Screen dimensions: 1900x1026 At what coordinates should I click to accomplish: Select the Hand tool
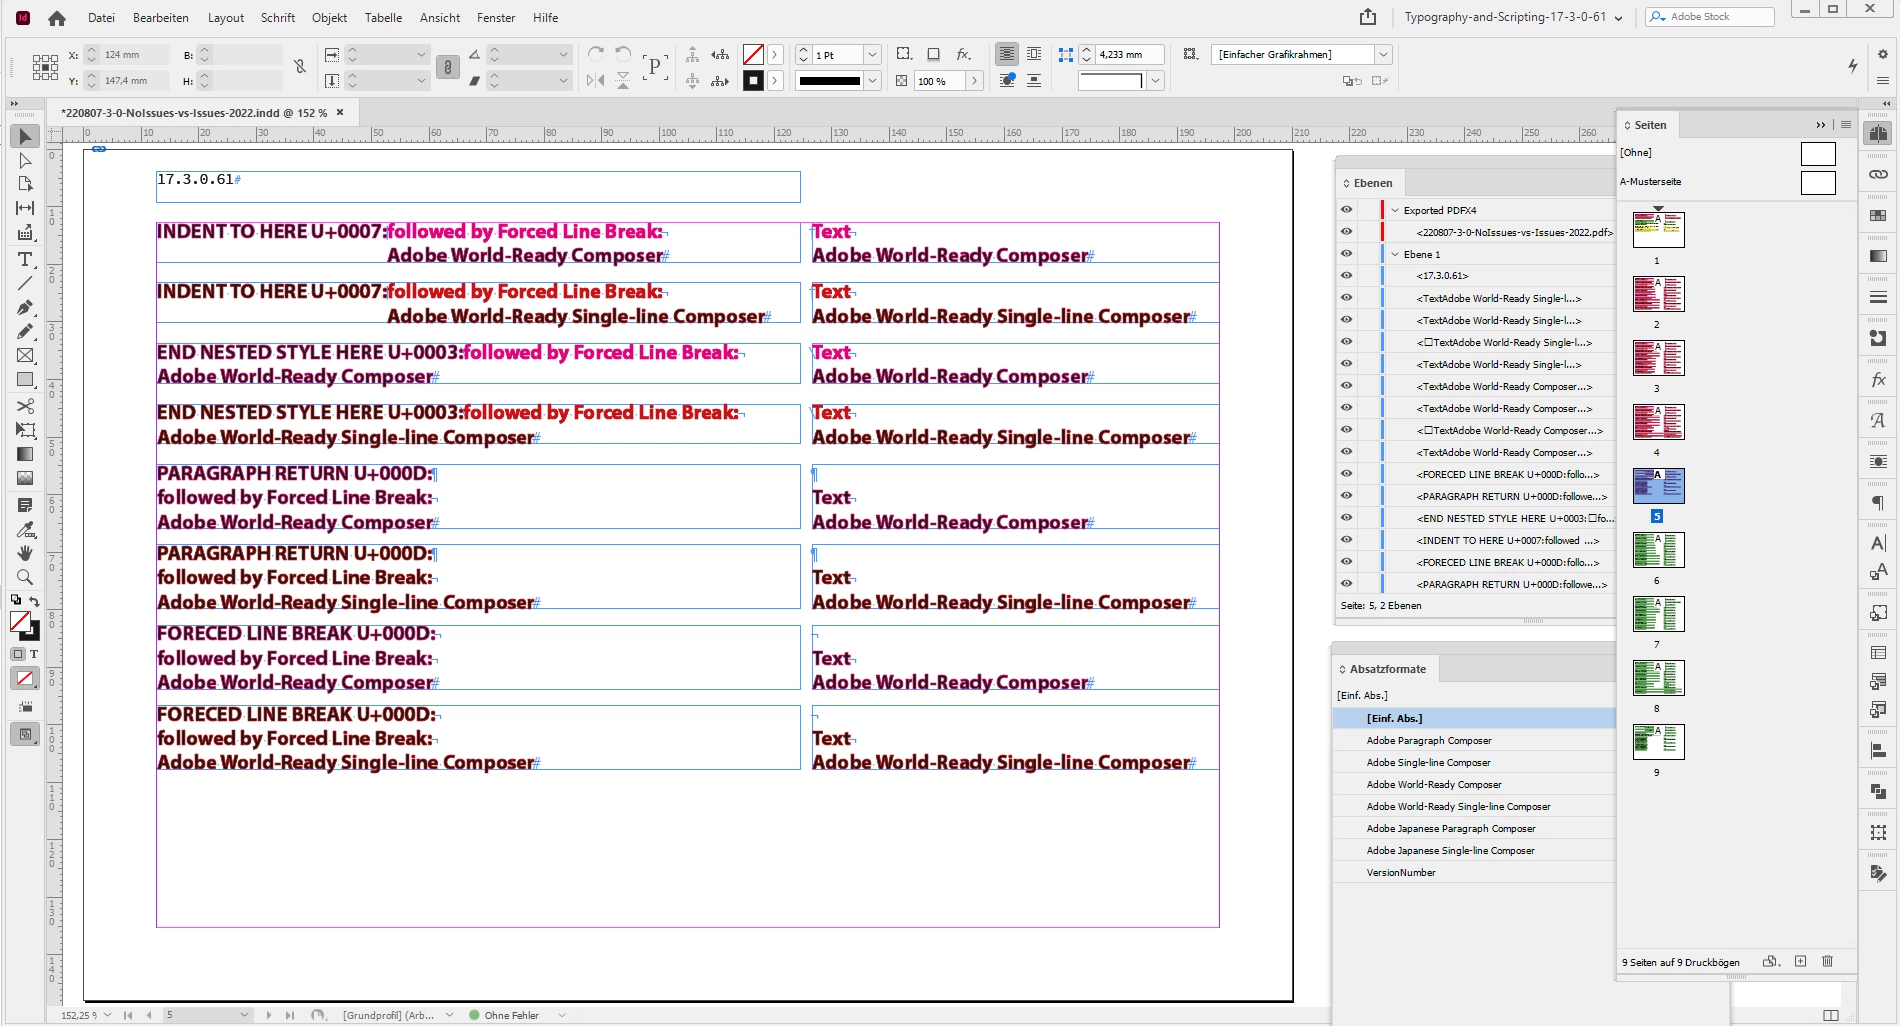pyautogui.click(x=25, y=553)
